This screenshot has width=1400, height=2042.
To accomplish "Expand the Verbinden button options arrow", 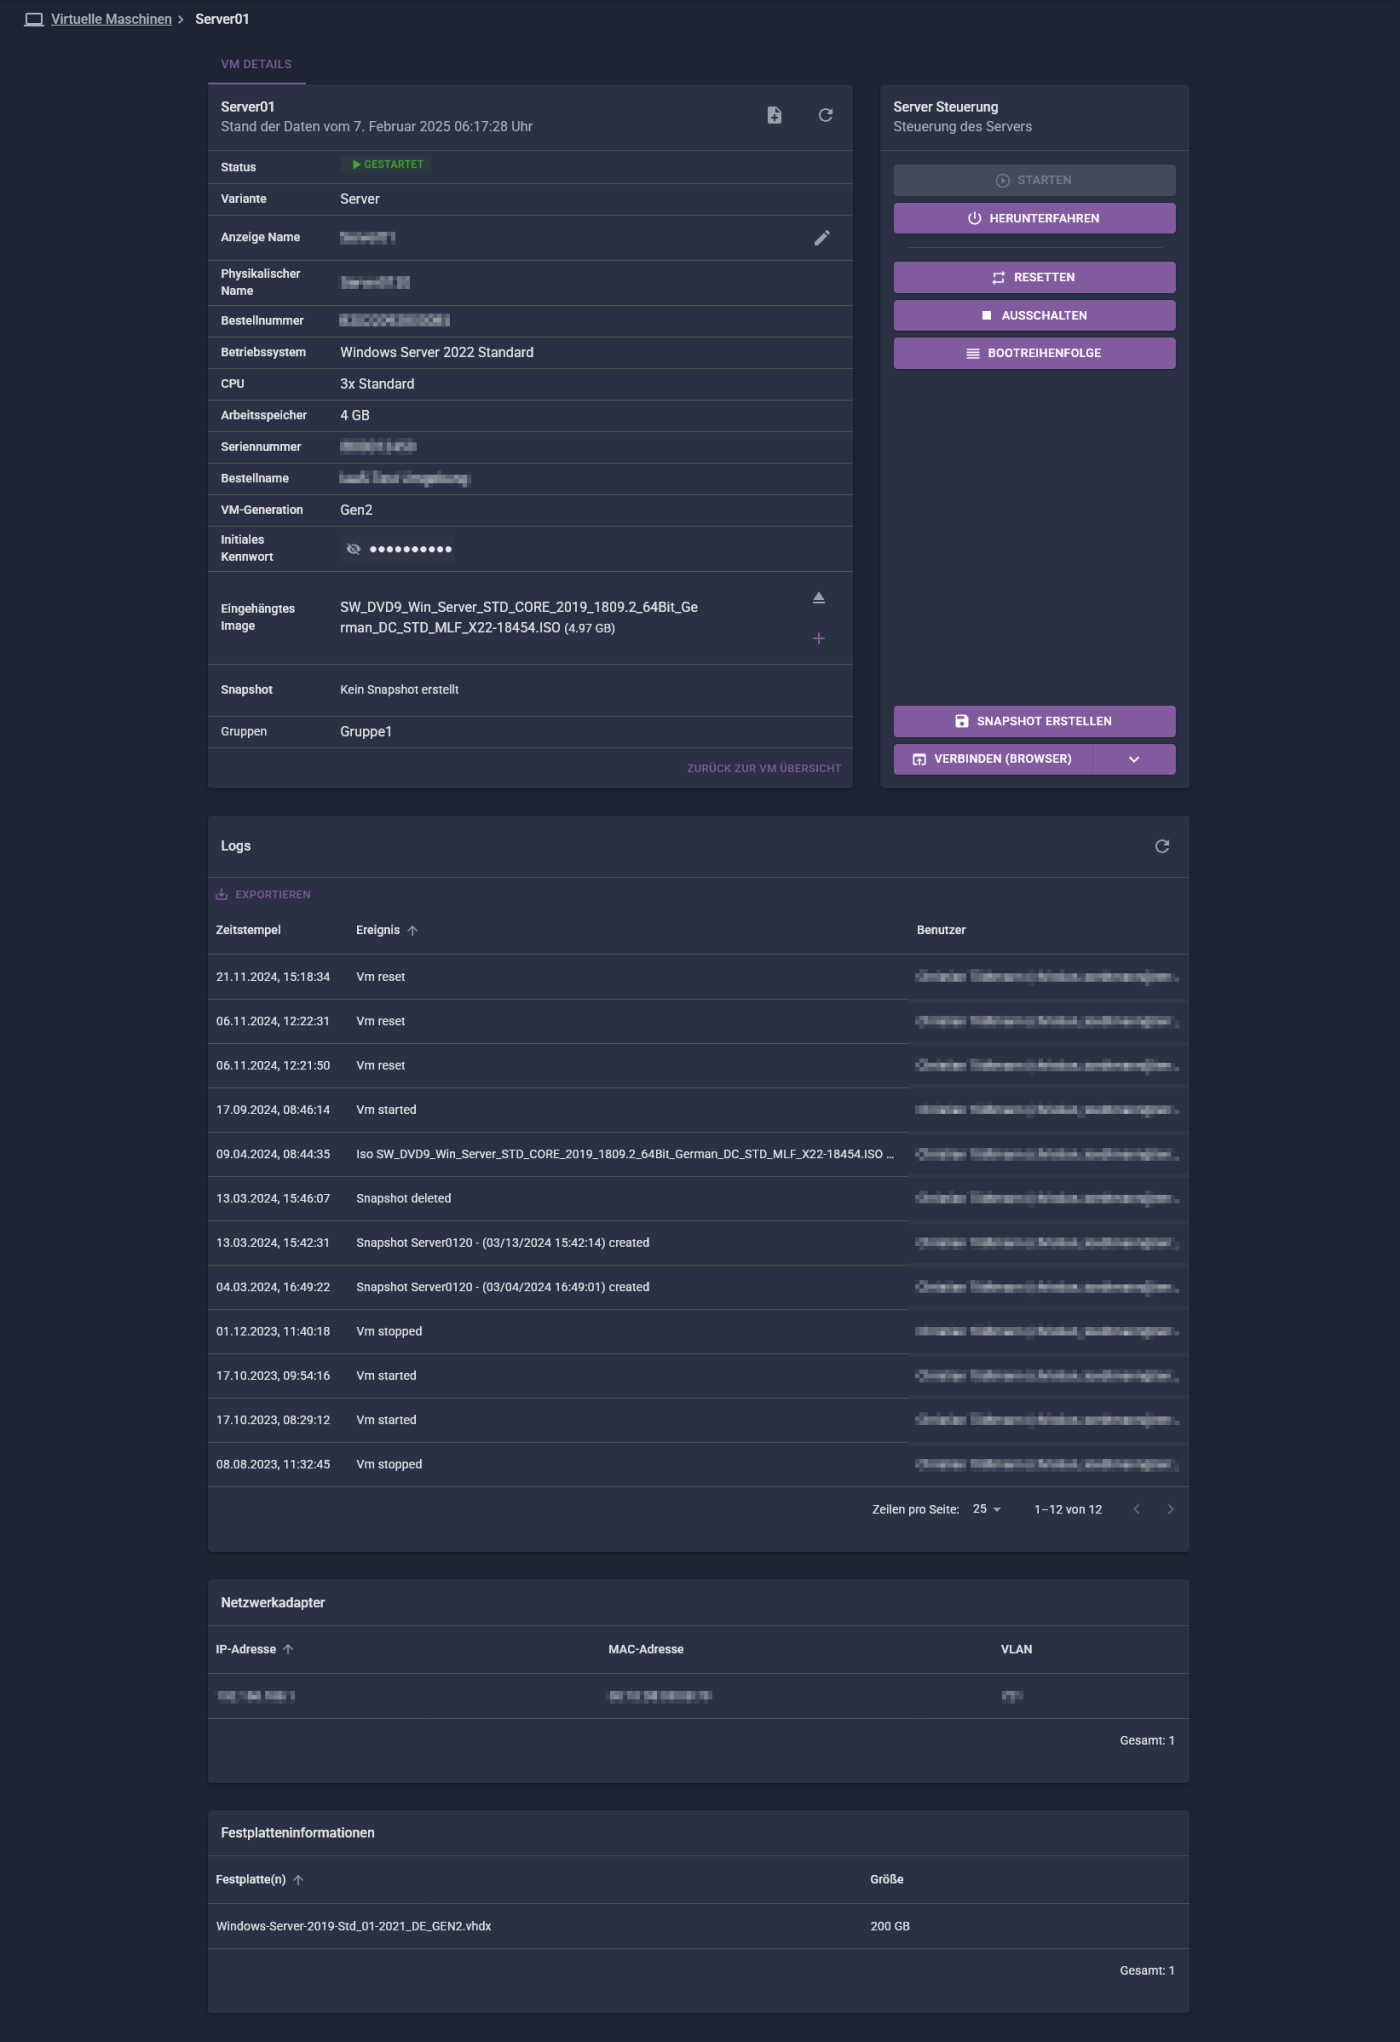I will pos(1133,759).
